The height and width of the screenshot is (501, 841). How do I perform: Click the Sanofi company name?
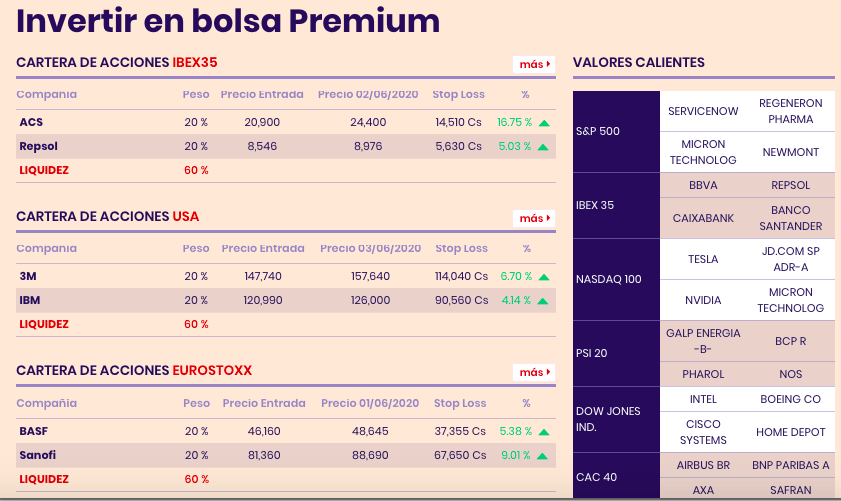coord(38,456)
